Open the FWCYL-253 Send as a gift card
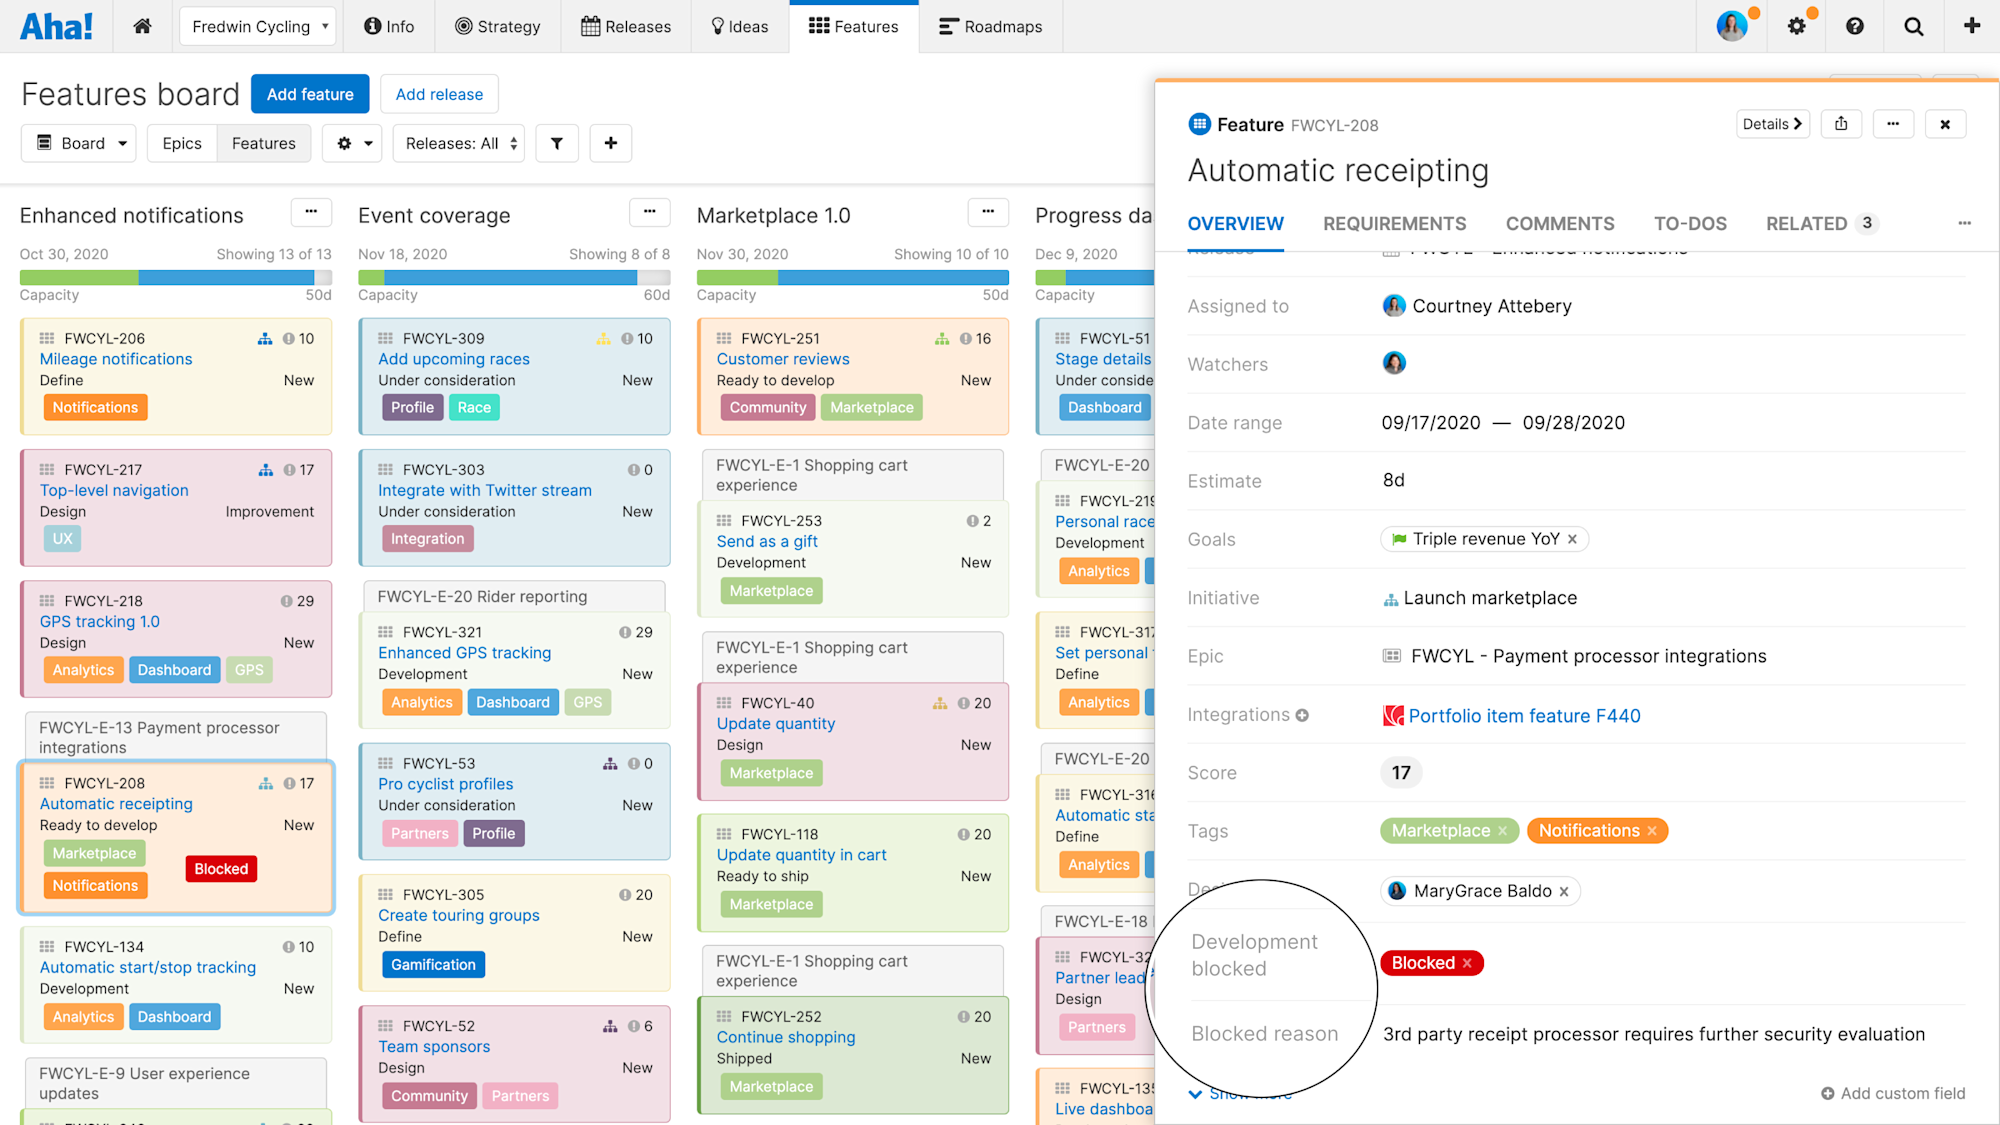The height and width of the screenshot is (1125, 2000). [x=767, y=541]
